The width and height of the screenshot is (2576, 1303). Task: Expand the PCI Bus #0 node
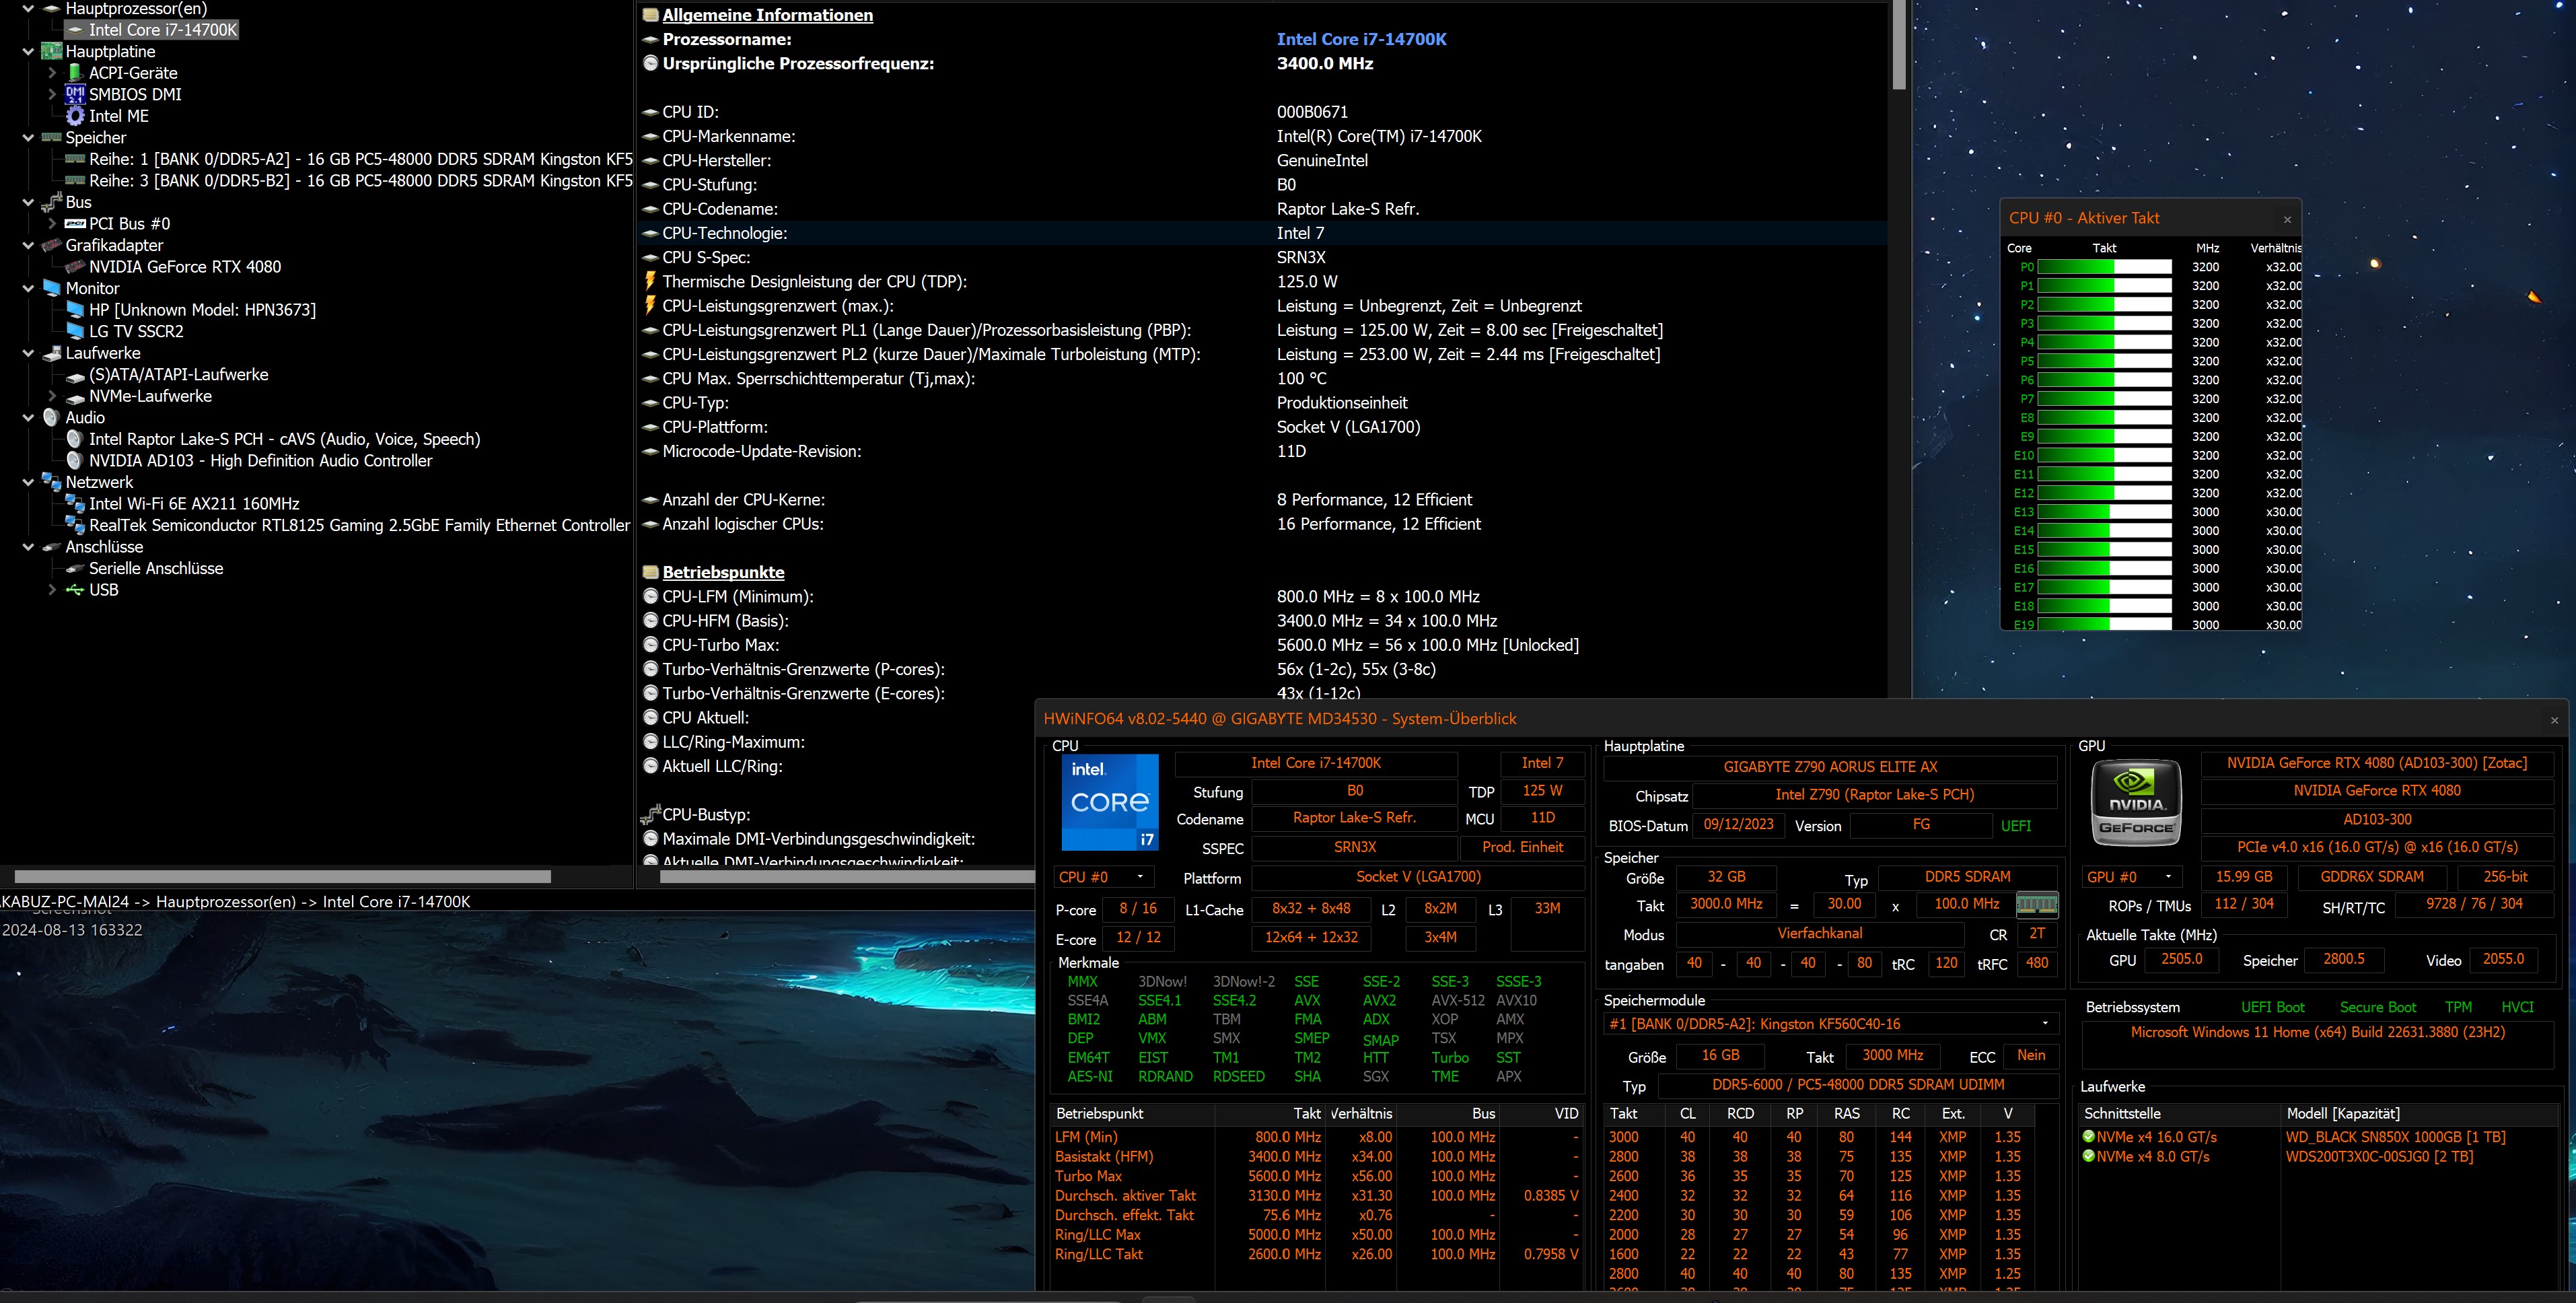click(52, 224)
